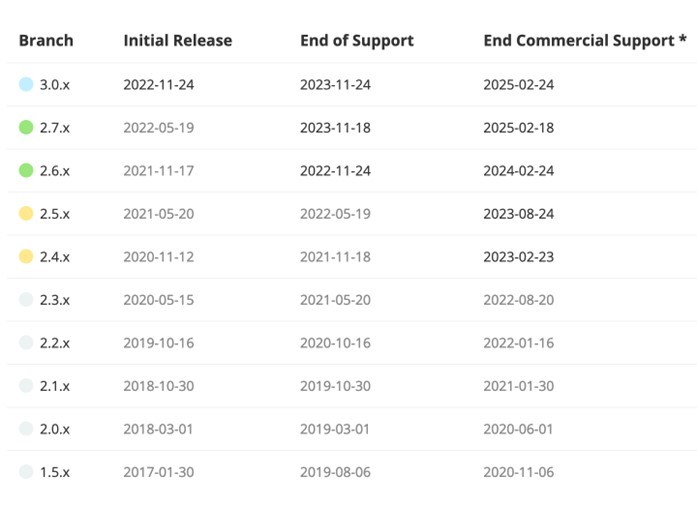This screenshot has height=505, width=697.
Task: Click the grey status dot beside 2.0.x
Action: click(x=26, y=428)
